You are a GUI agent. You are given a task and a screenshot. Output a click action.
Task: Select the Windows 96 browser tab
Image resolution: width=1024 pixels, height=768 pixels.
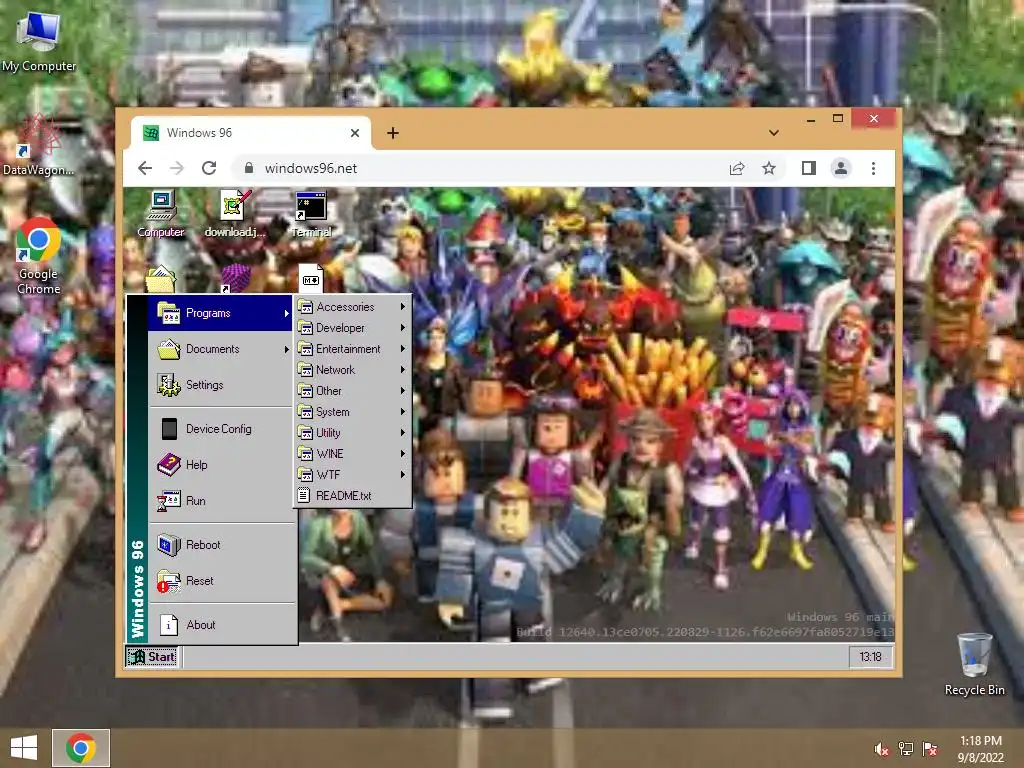coord(251,133)
